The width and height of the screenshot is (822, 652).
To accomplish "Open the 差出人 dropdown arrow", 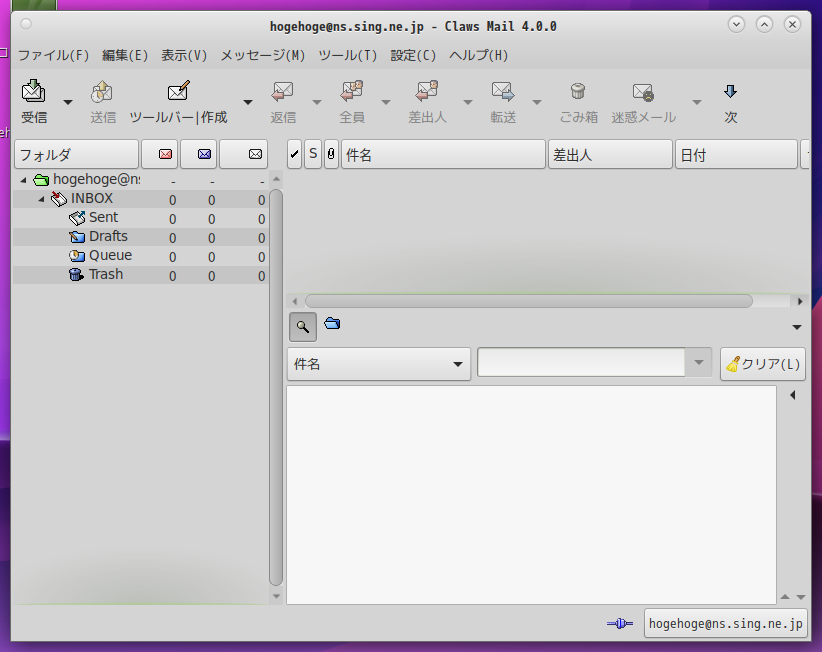I will pos(468,102).
